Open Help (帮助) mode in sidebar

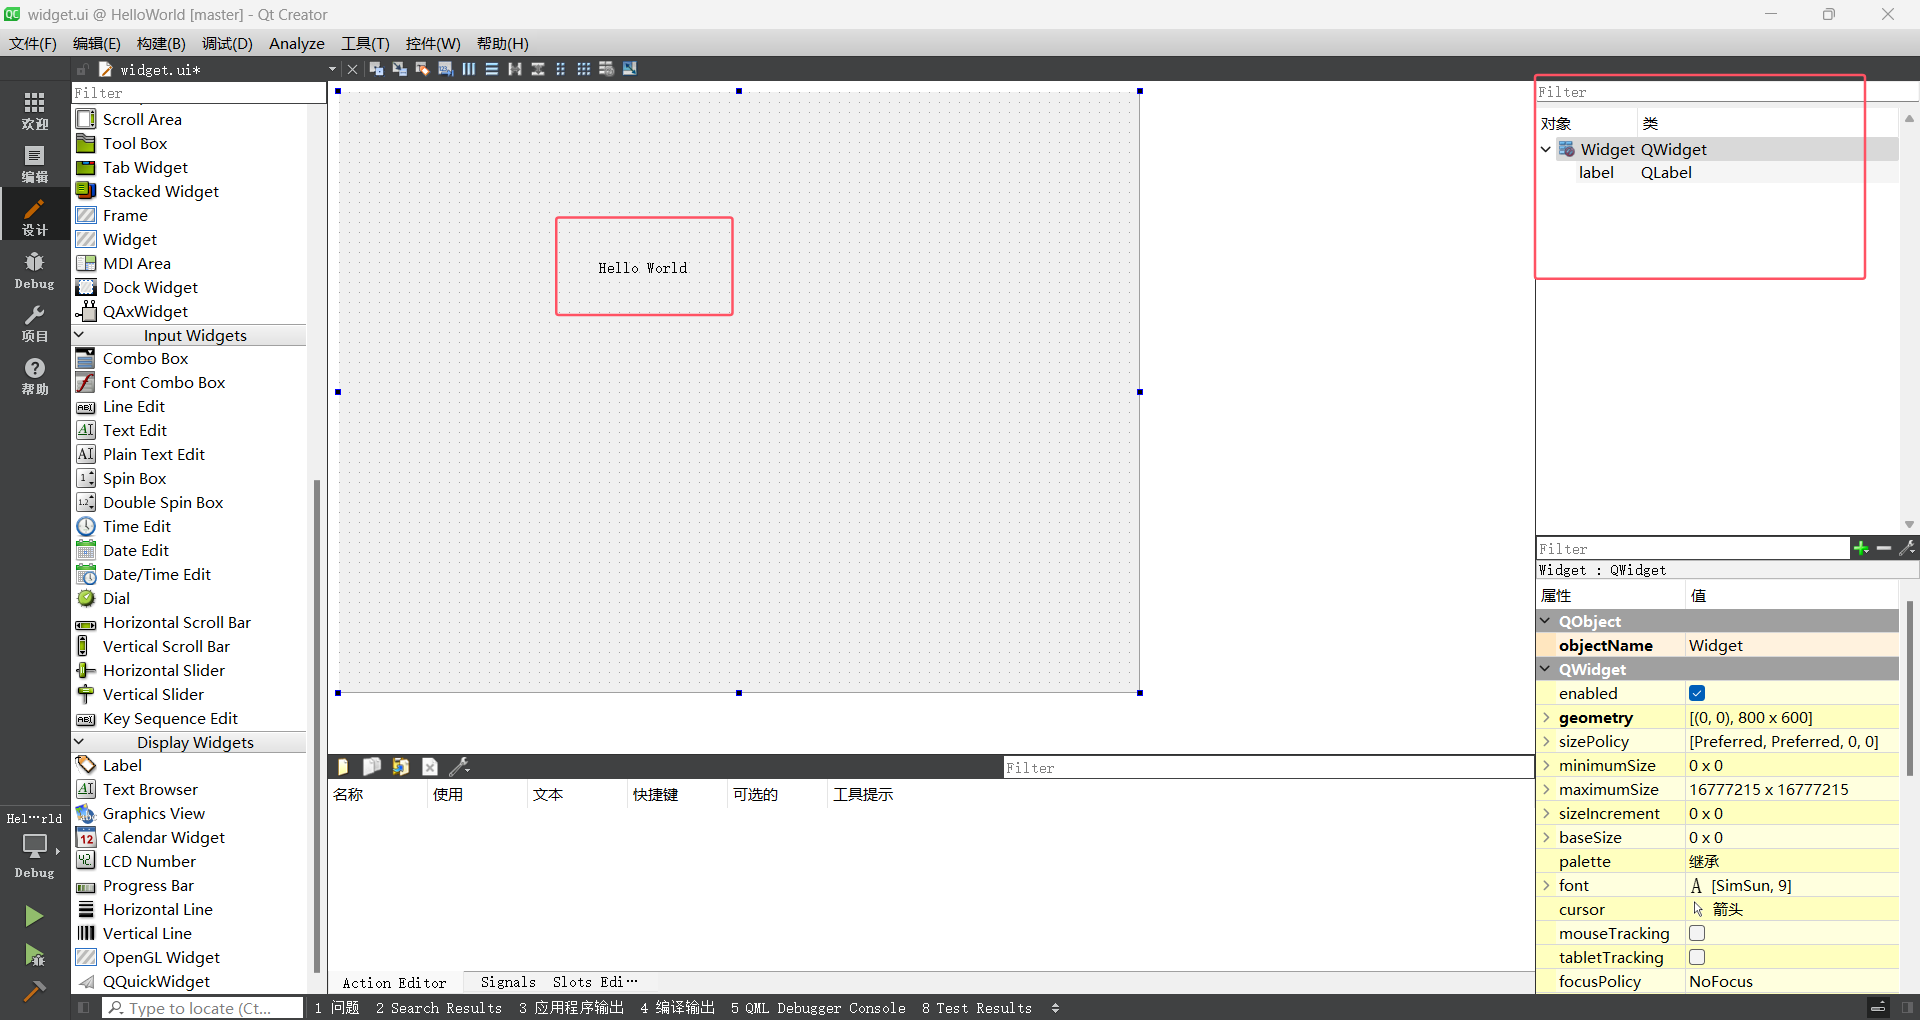click(x=35, y=376)
